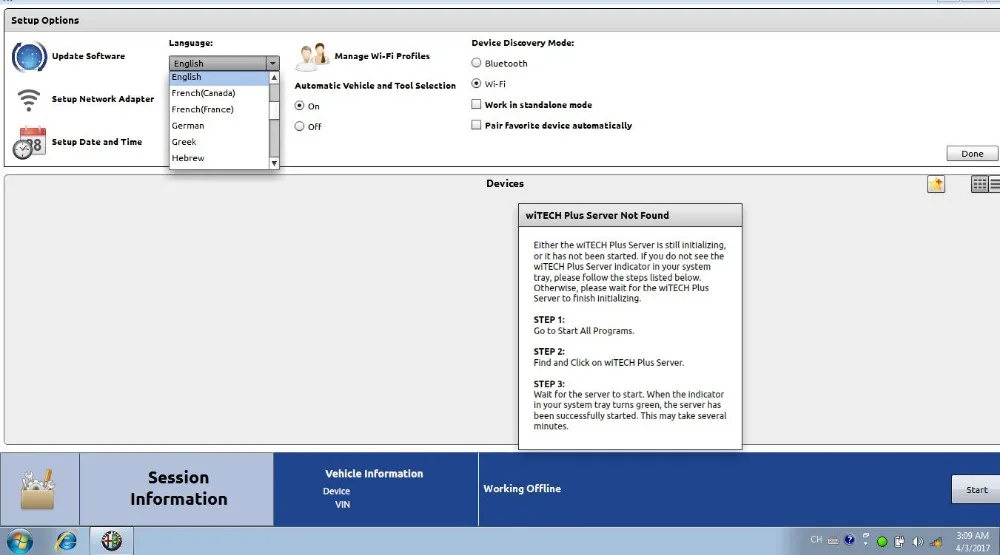
Task: Click the network signal tray icon
Action: coord(936,542)
